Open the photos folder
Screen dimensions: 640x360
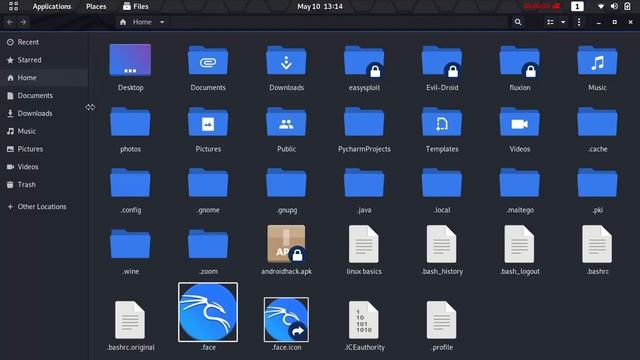pos(130,122)
